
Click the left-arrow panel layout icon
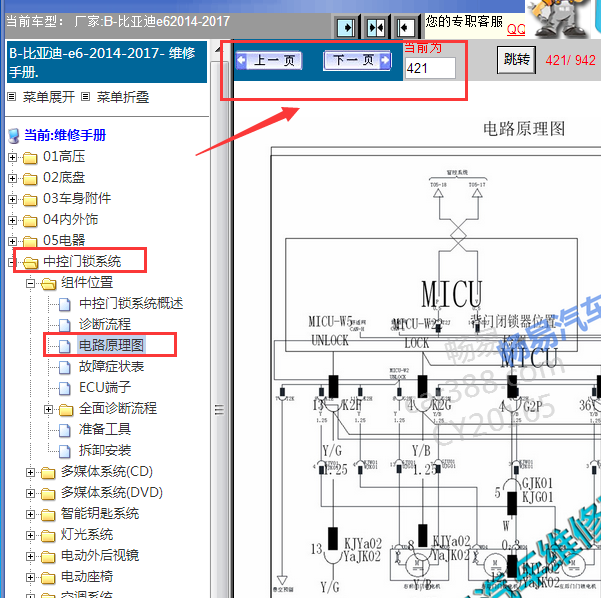[406, 28]
